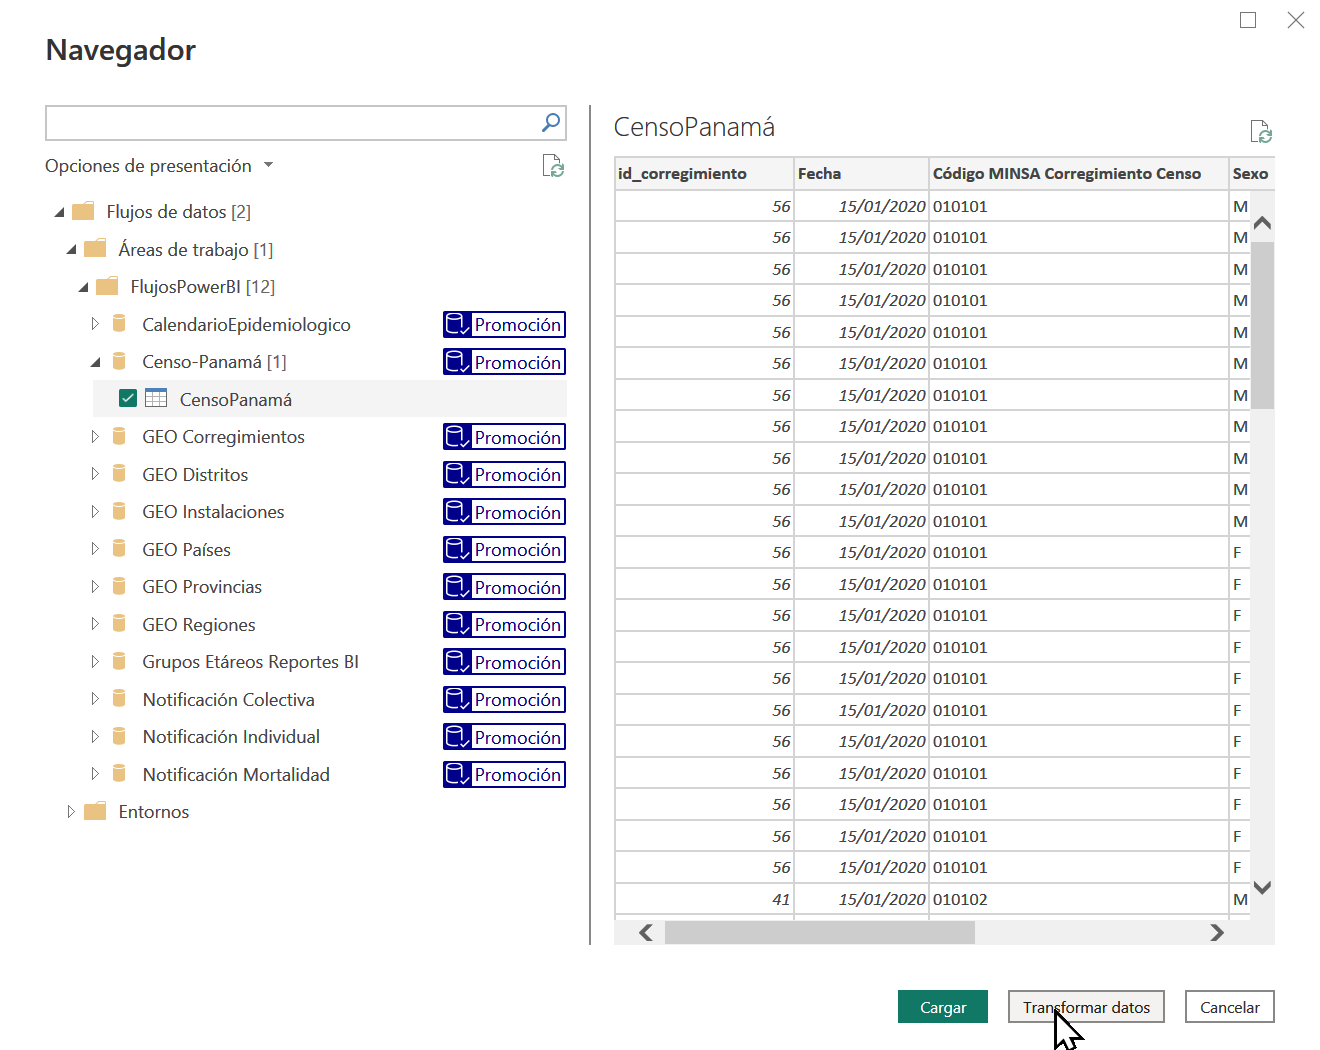Click Promoción badge for Censo-Panamá

pos(504,362)
